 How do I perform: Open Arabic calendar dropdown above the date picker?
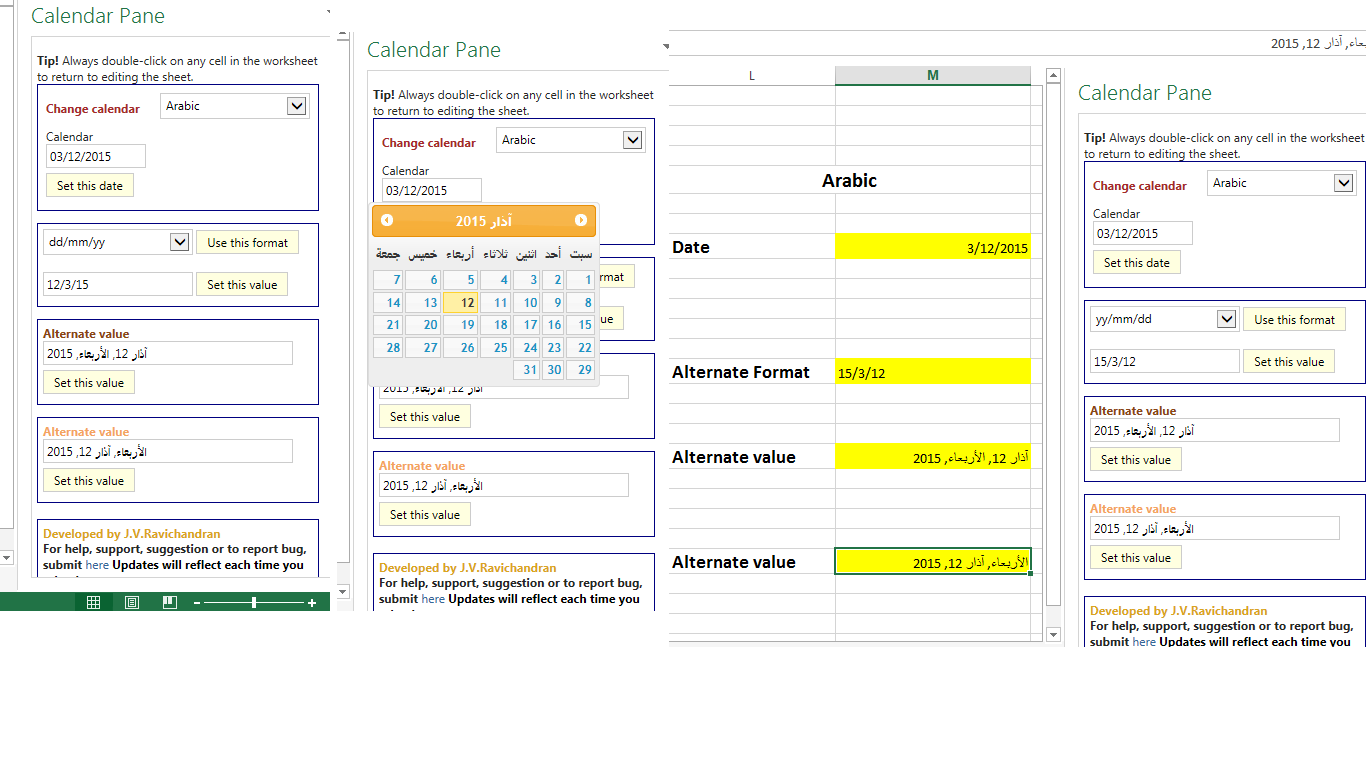pos(633,140)
